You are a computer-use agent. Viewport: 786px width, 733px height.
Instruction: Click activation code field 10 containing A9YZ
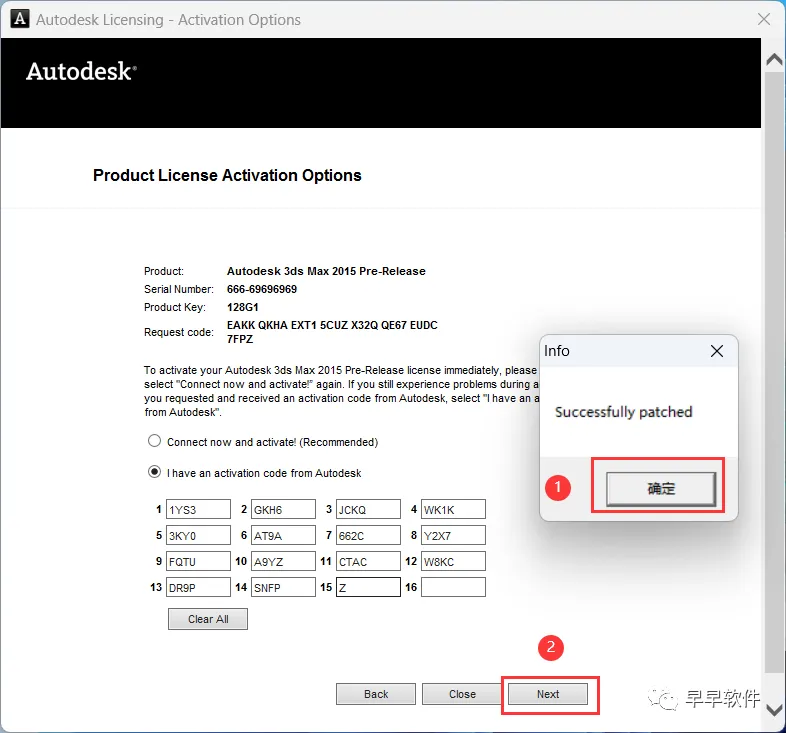[283, 562]
